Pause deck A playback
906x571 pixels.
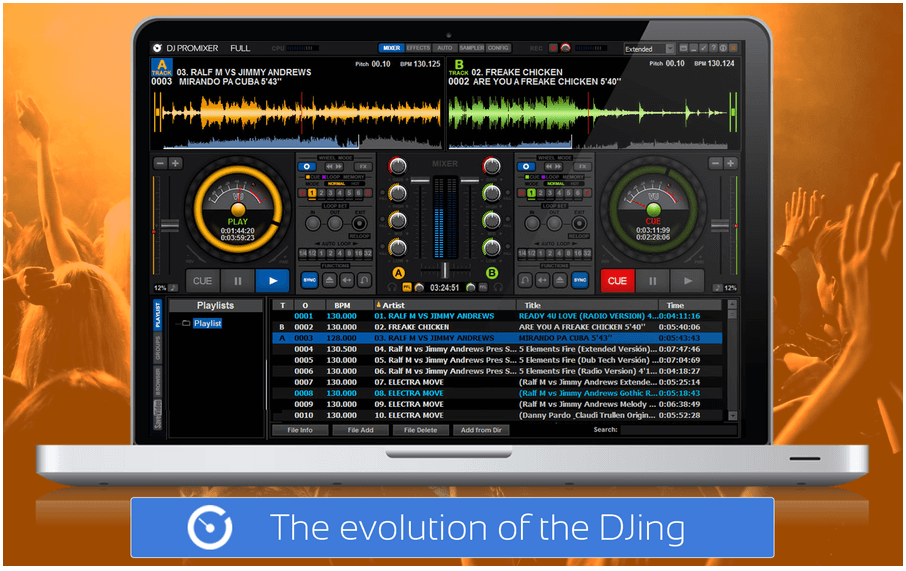tap(237, 281)
